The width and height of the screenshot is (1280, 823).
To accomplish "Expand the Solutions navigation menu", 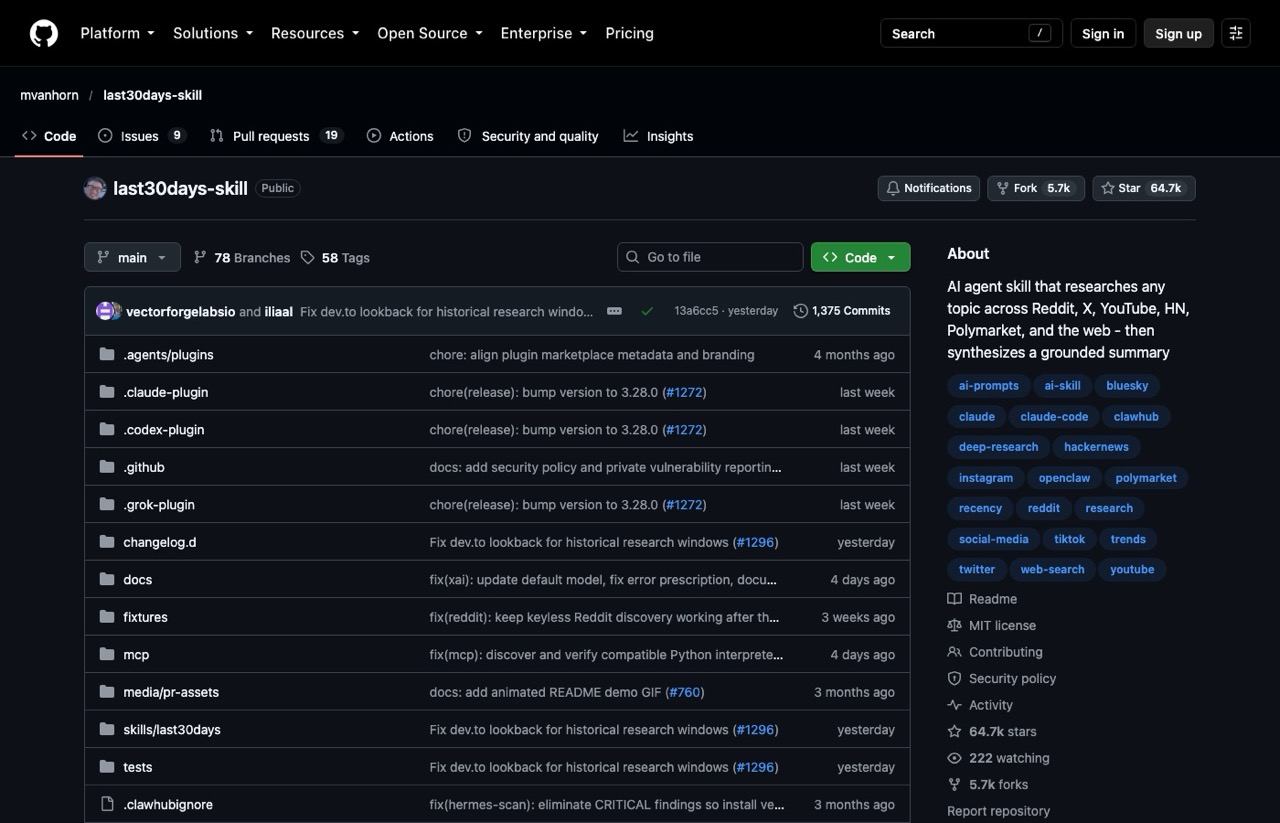I will click(x=213, y=33).
